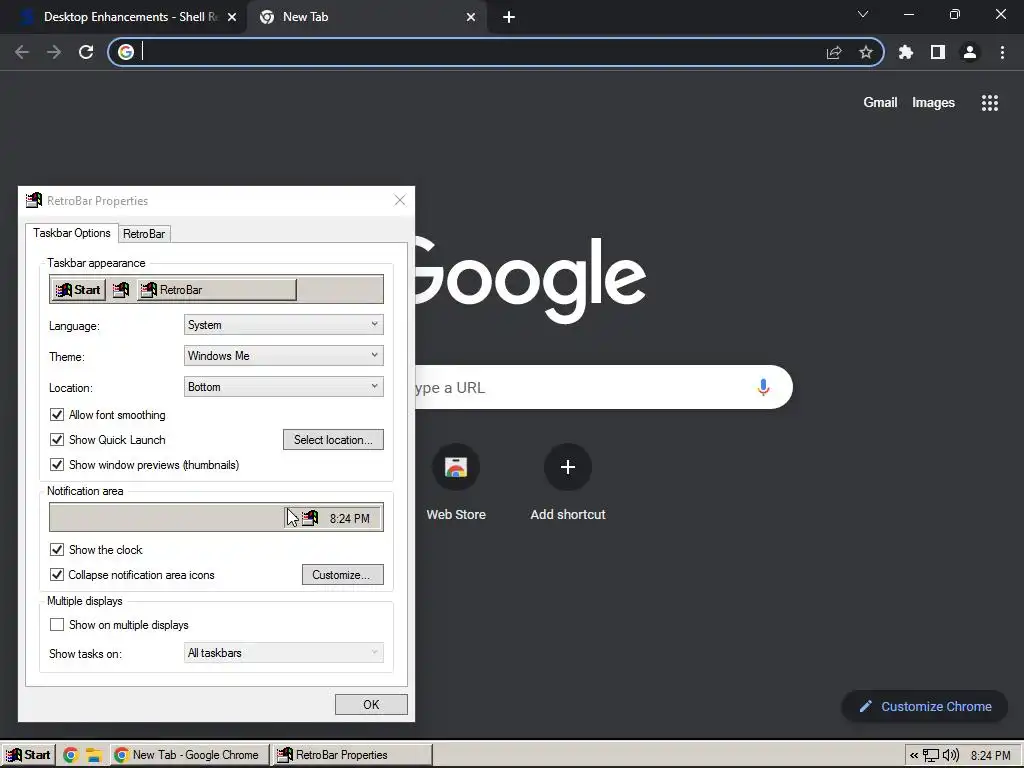1024x768 pixels.
Task: Click the RetroBar task in appearance preview
Action: tap(217, 290)
